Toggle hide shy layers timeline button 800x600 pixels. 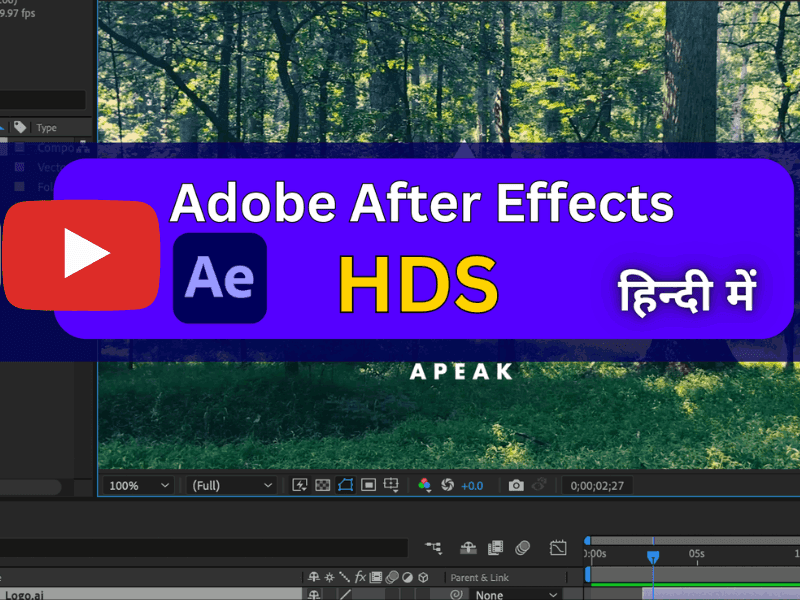468,548
